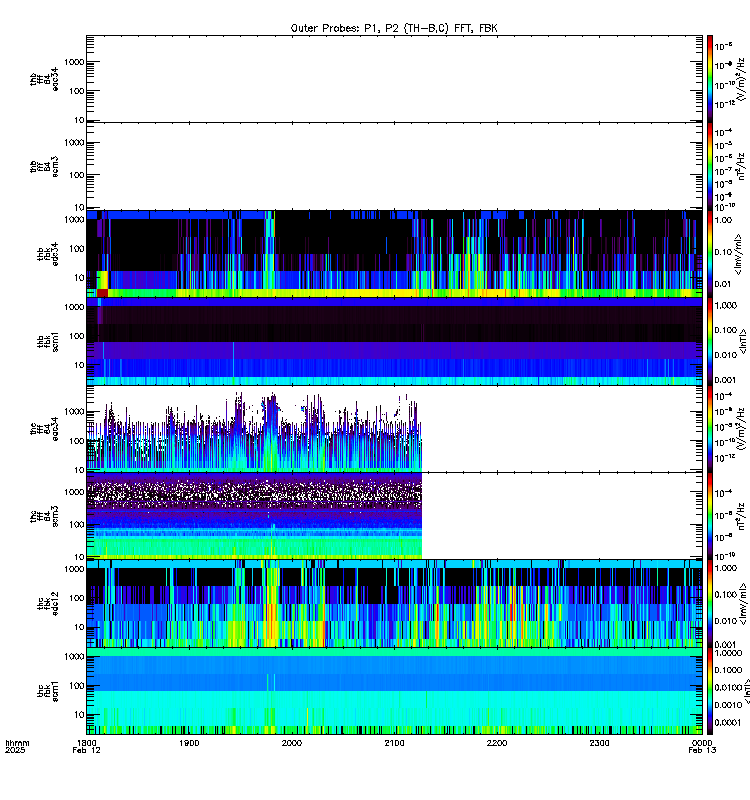The height and width of the screenshot is (800, 750).
Task: Click the color bar beside thb fbk scm1 panel
Action: [710, 341]
